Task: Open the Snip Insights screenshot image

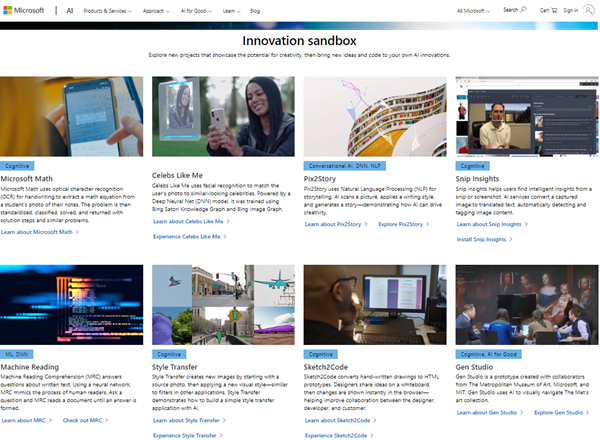Action: 527,116
